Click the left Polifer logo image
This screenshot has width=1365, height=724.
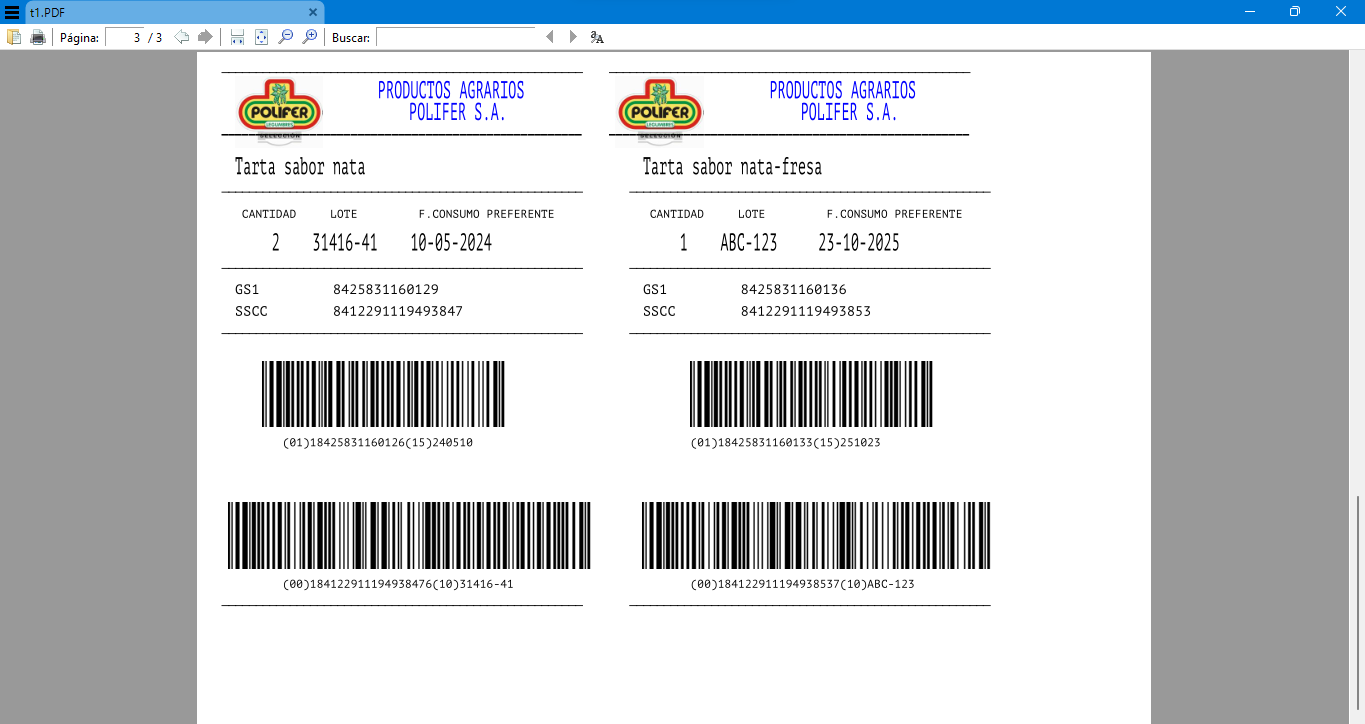278,110
